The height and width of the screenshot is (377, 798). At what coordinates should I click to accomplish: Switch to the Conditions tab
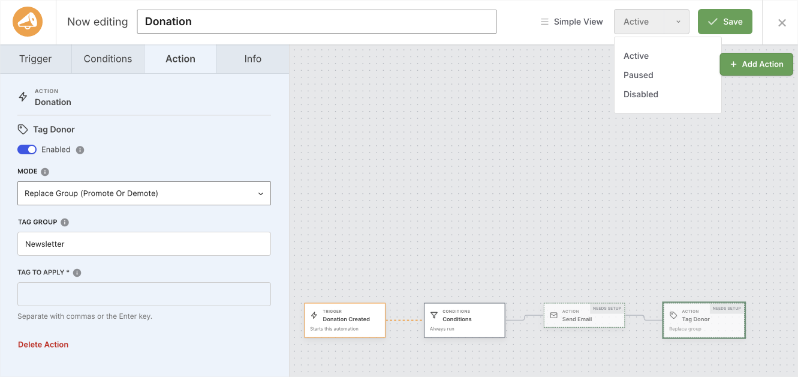[108, 59]
